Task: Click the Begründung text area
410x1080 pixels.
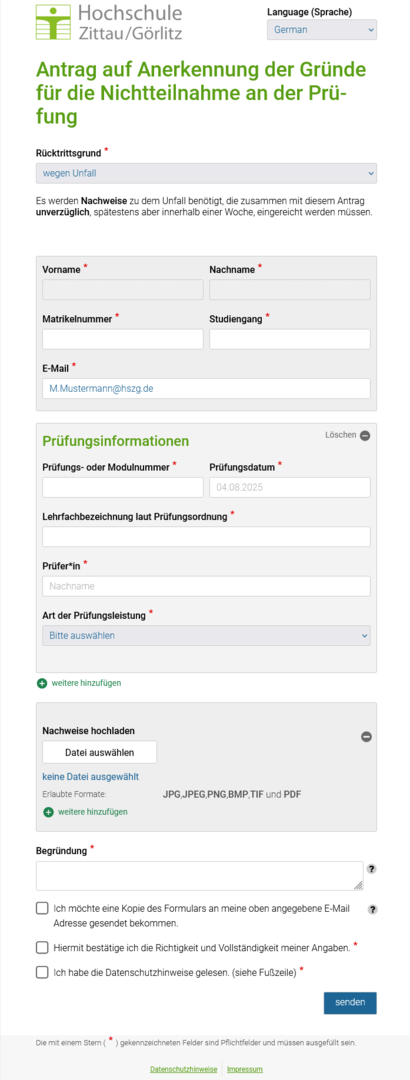Action: 199,875
